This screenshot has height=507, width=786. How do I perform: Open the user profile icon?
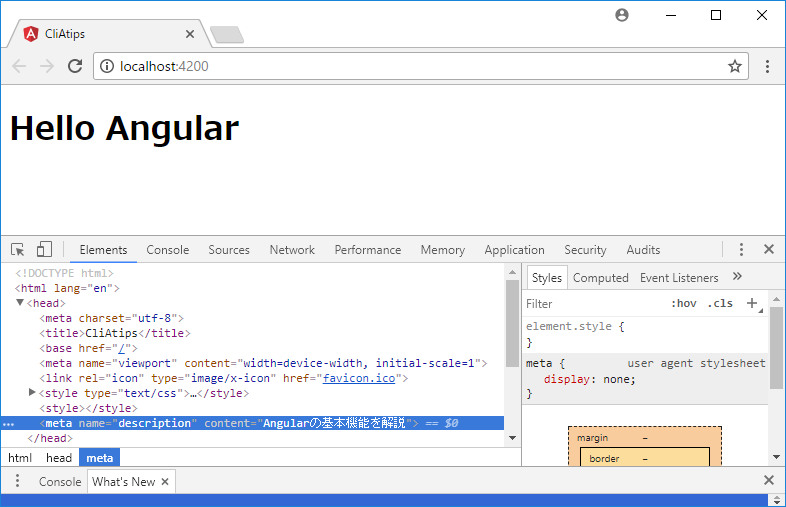click(x=622, y=15)
